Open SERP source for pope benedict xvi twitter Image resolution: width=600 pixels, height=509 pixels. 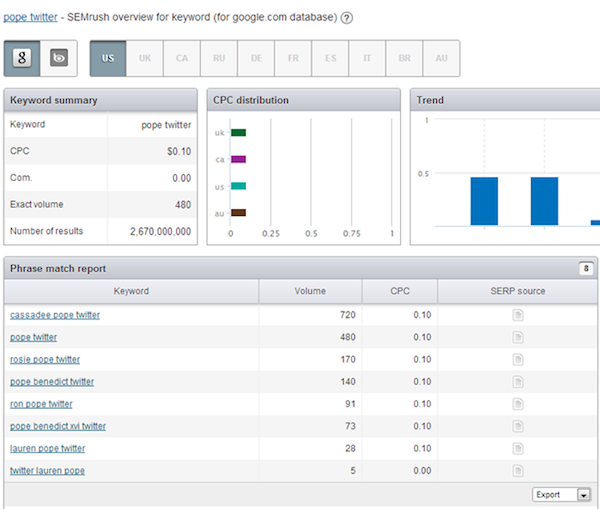pos(518,426)
